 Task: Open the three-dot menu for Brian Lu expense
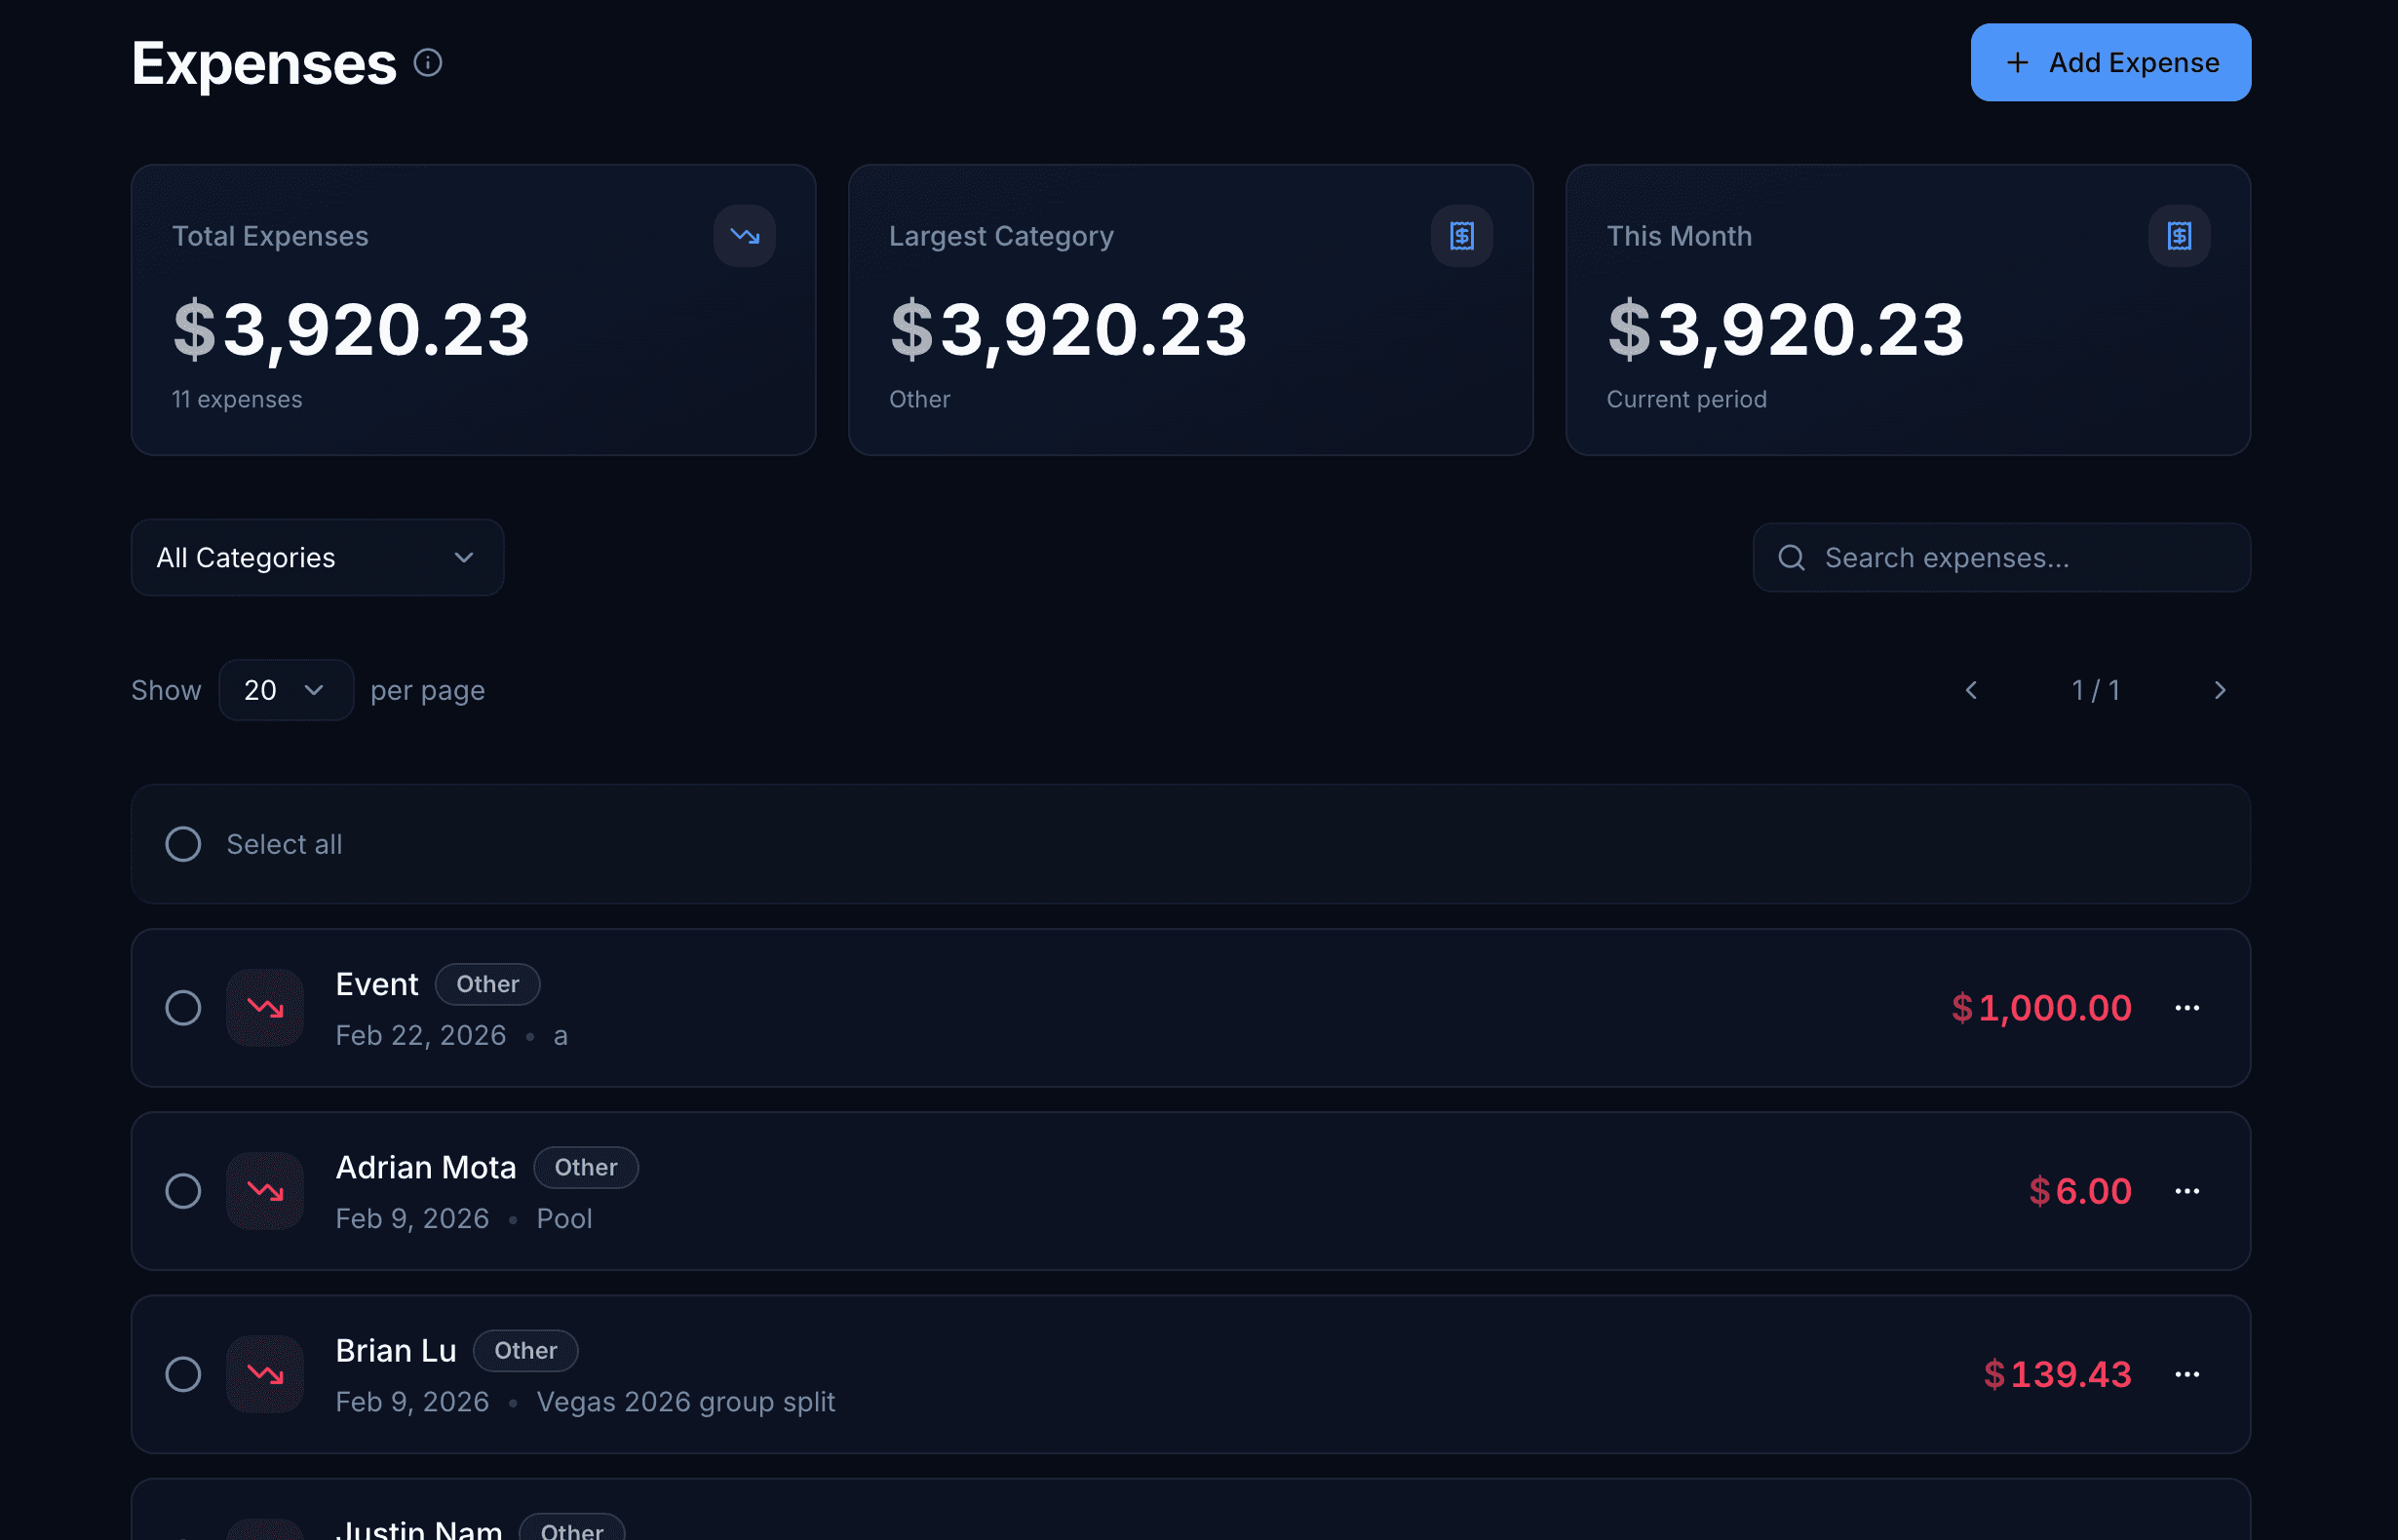2188,1374
